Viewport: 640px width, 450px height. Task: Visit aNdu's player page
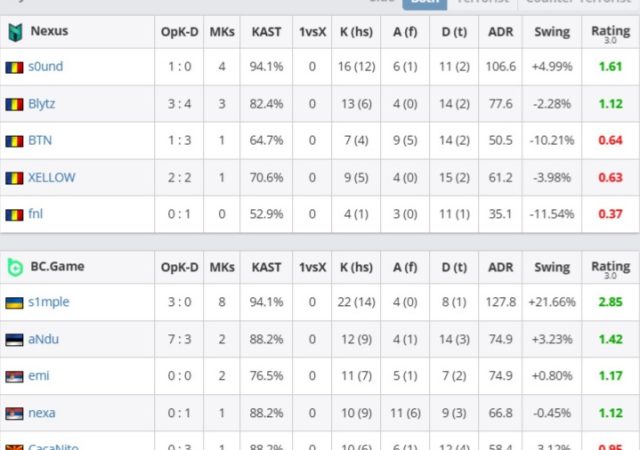44,339
